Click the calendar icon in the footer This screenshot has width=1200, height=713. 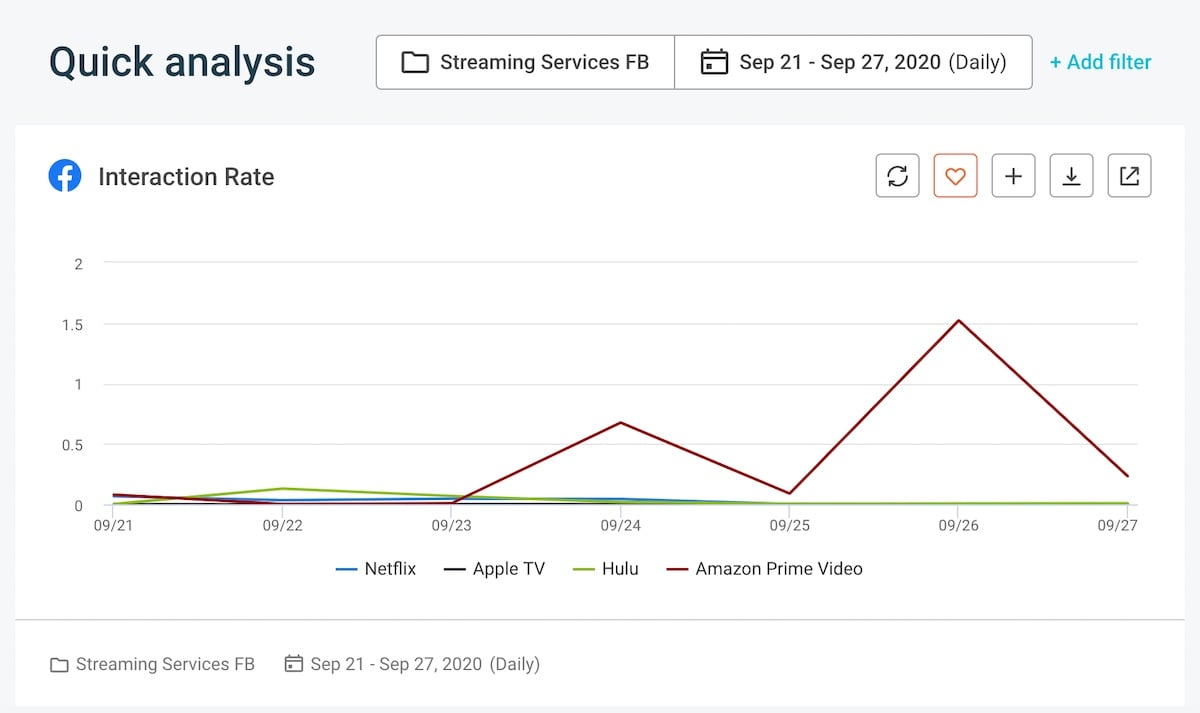[x=294, y=664]
